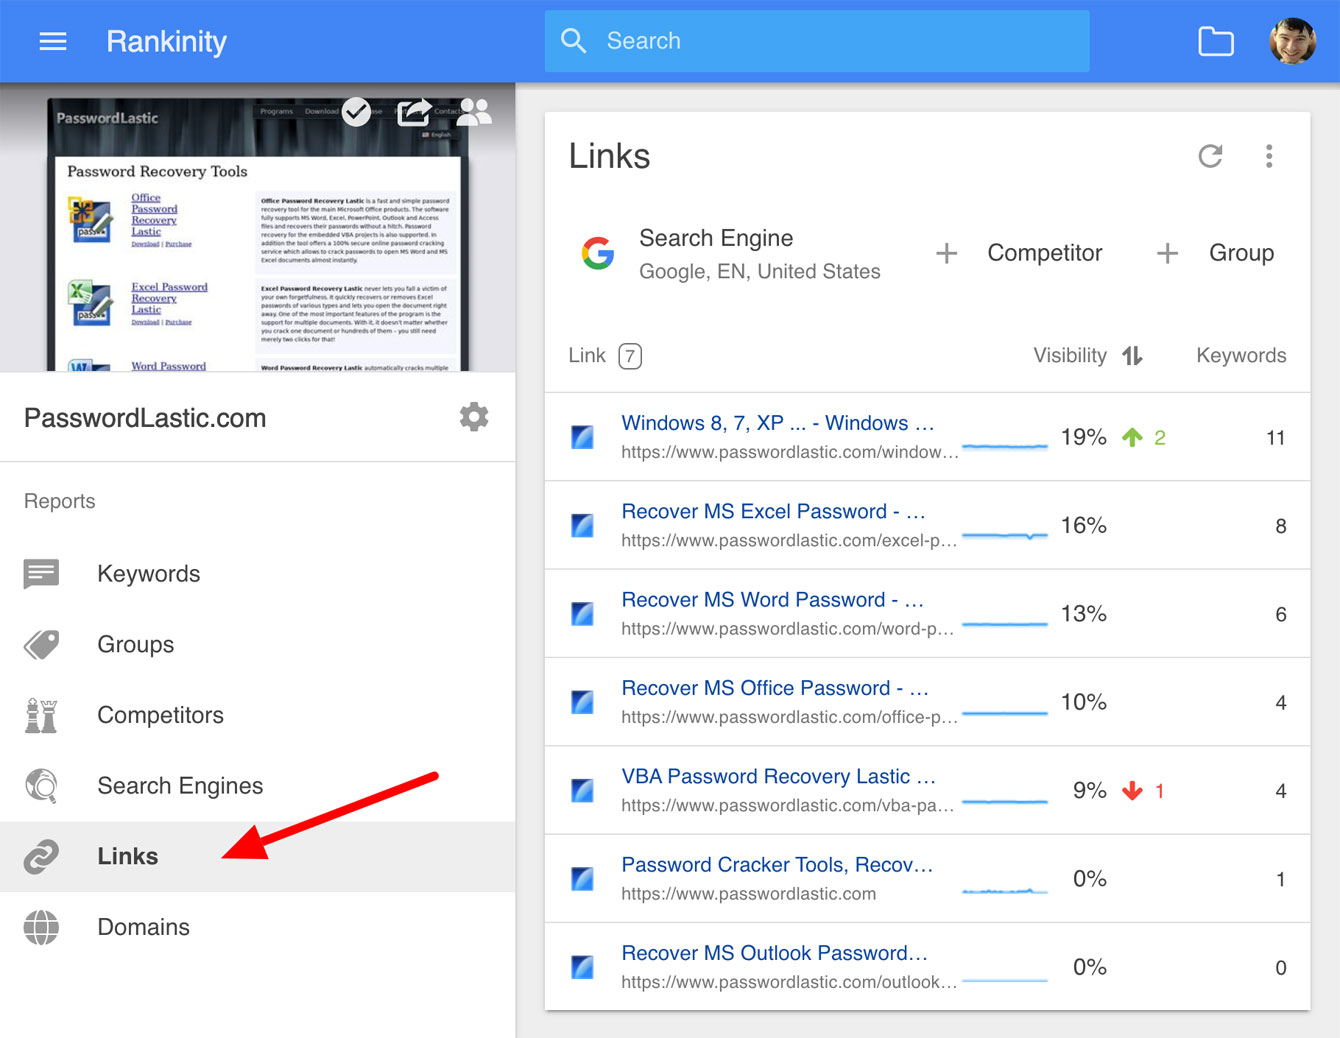Open Windows 8, 7, XP link title
The image size is (1340, 1038).
click(778, 423)
